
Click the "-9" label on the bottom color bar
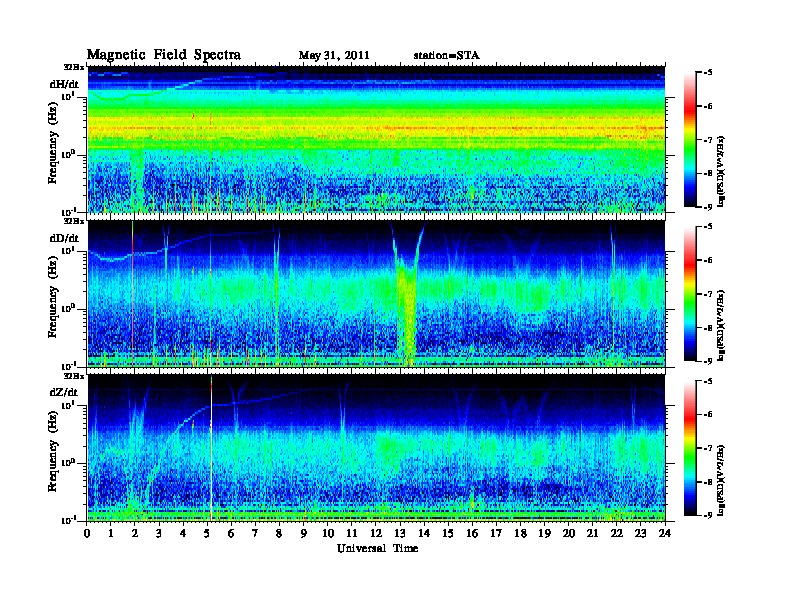708,515
